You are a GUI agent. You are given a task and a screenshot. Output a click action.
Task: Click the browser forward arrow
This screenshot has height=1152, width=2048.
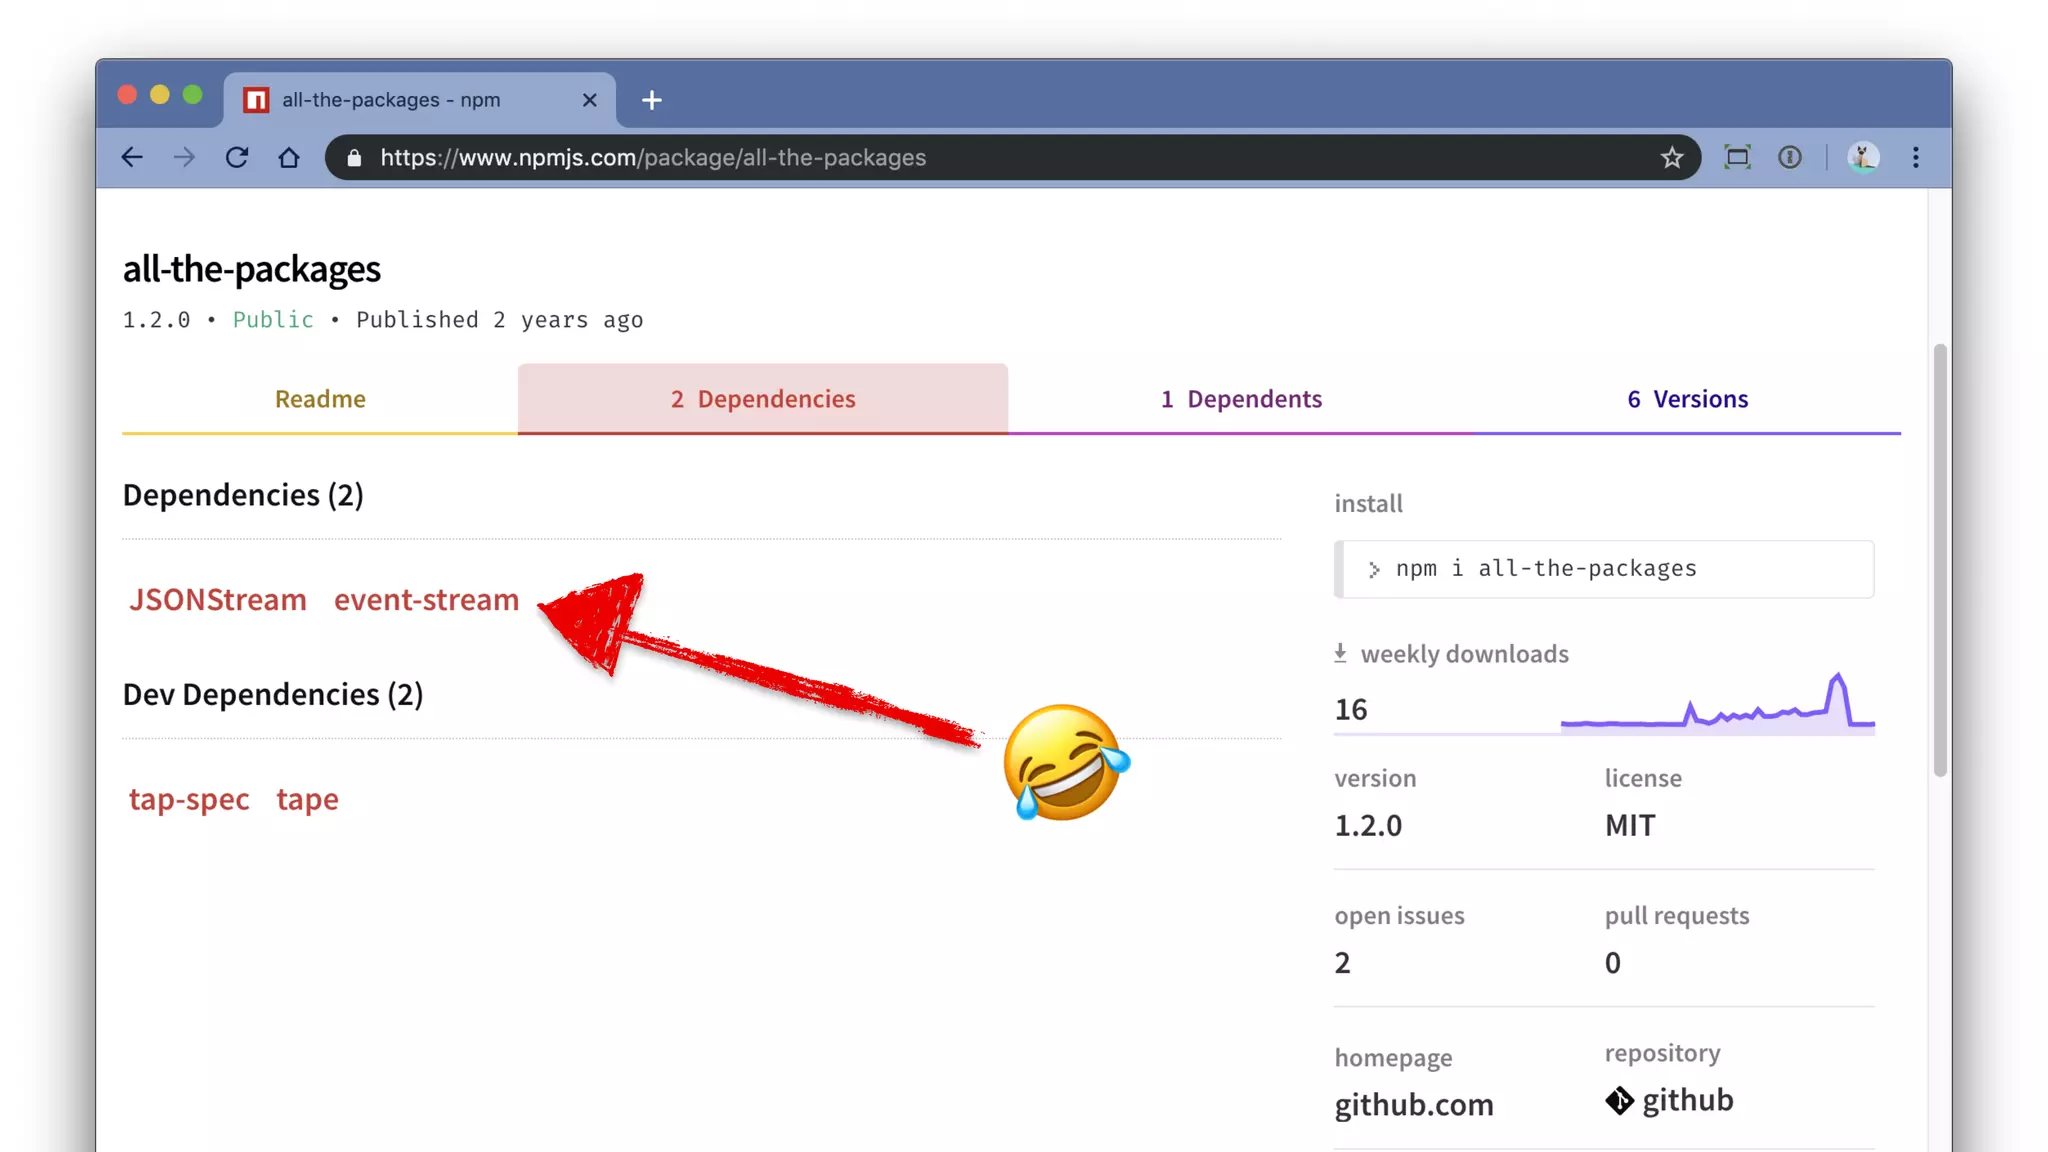click(x=184, y=157)
